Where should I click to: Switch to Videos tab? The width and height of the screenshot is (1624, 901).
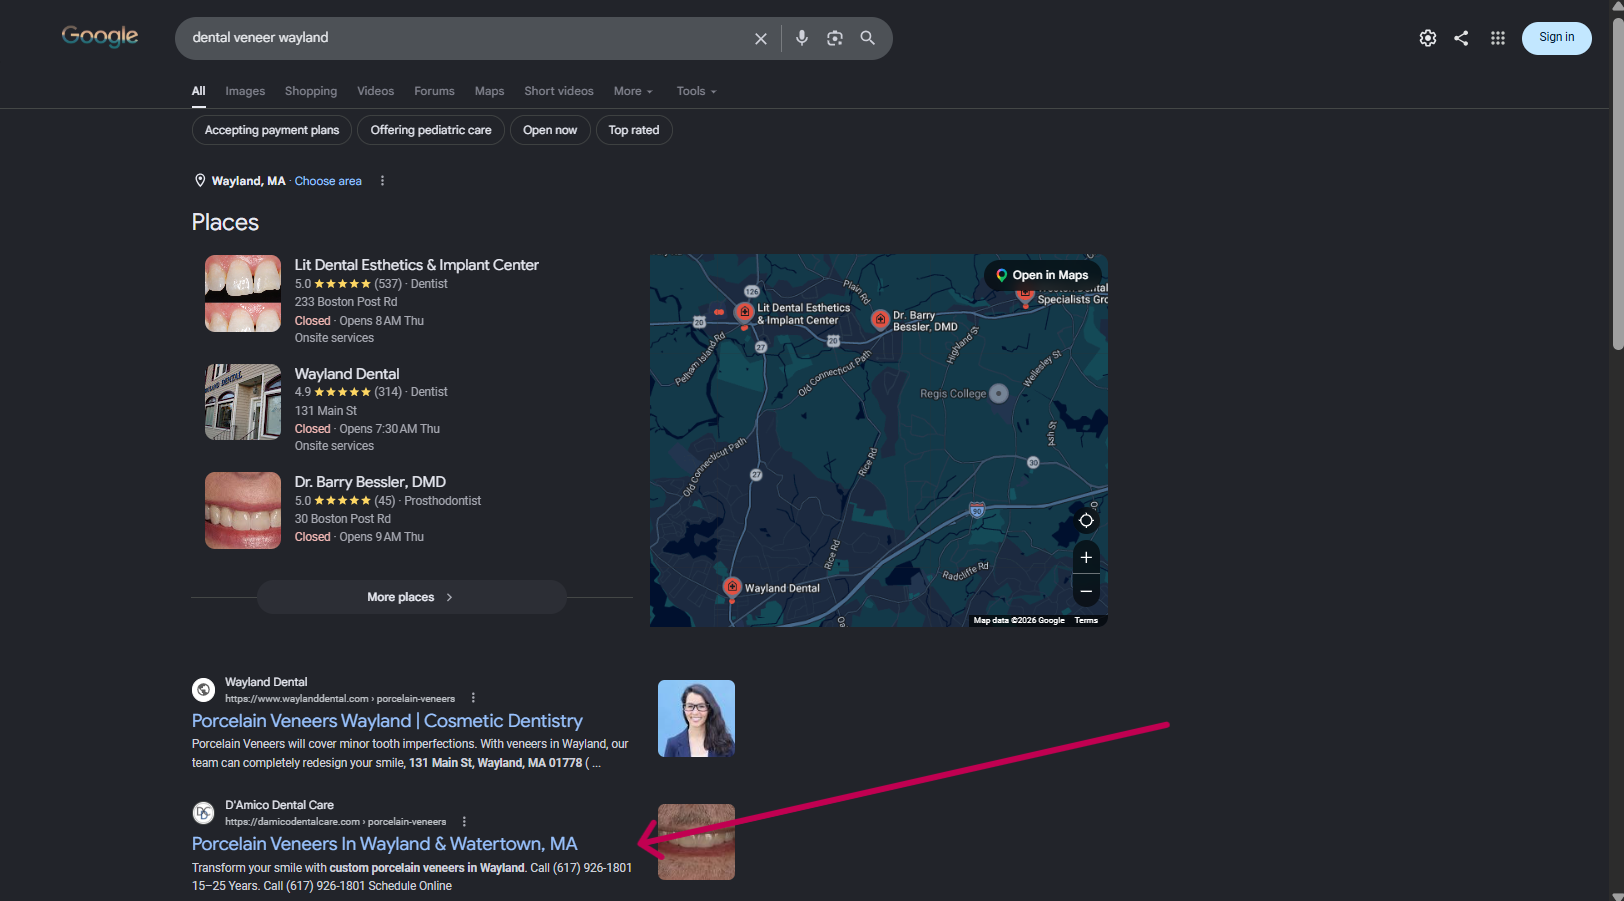[376, 91]
